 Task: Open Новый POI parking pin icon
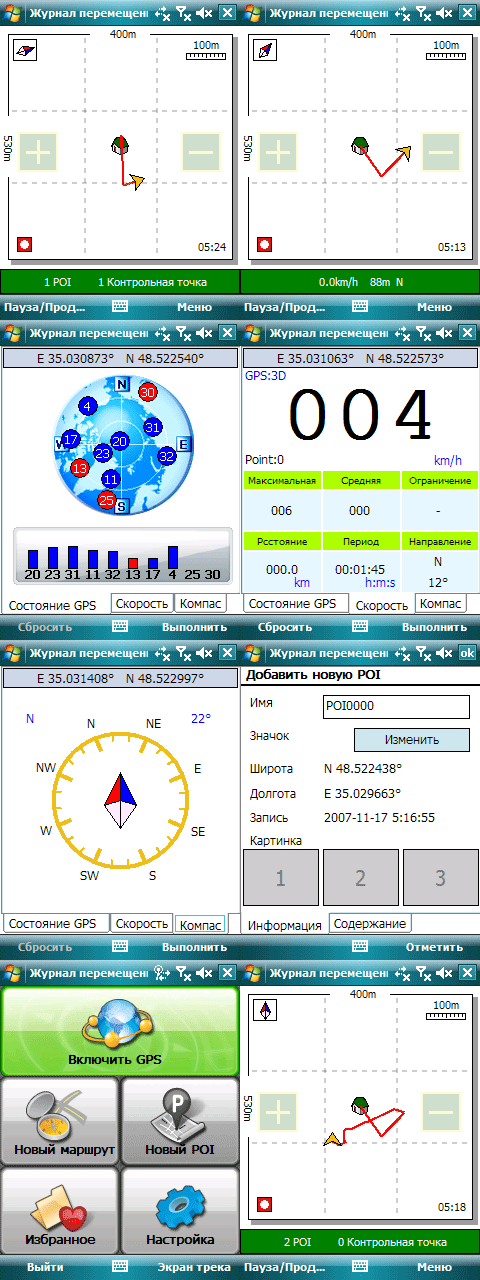(180, 1121)
